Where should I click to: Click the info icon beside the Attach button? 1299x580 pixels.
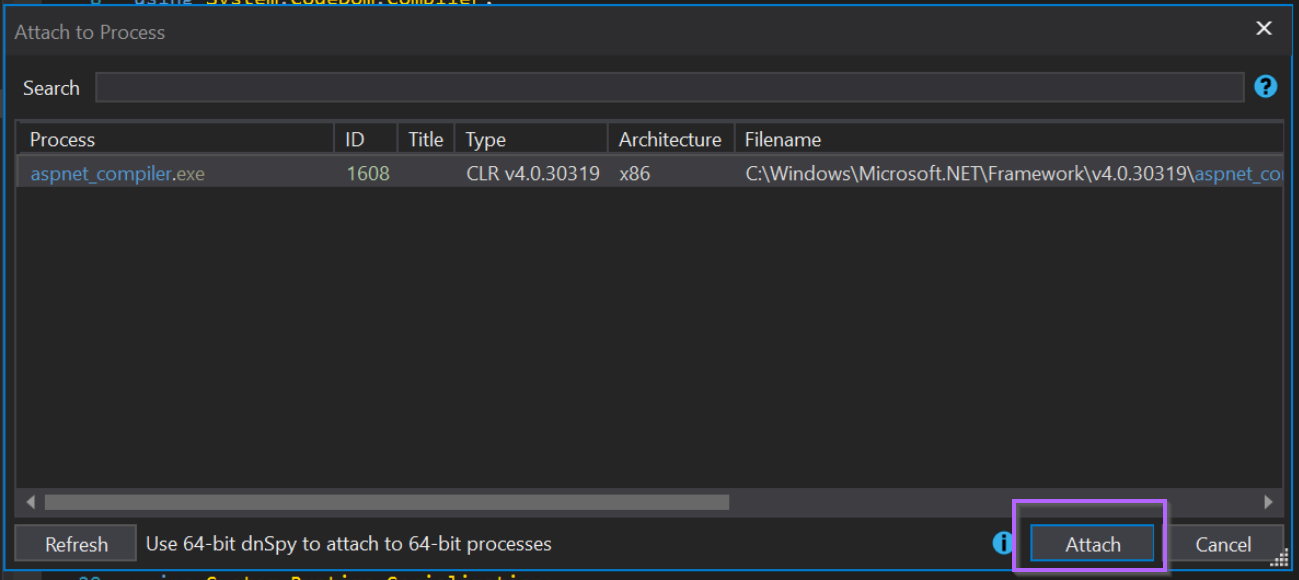(x=1002, y=543)
